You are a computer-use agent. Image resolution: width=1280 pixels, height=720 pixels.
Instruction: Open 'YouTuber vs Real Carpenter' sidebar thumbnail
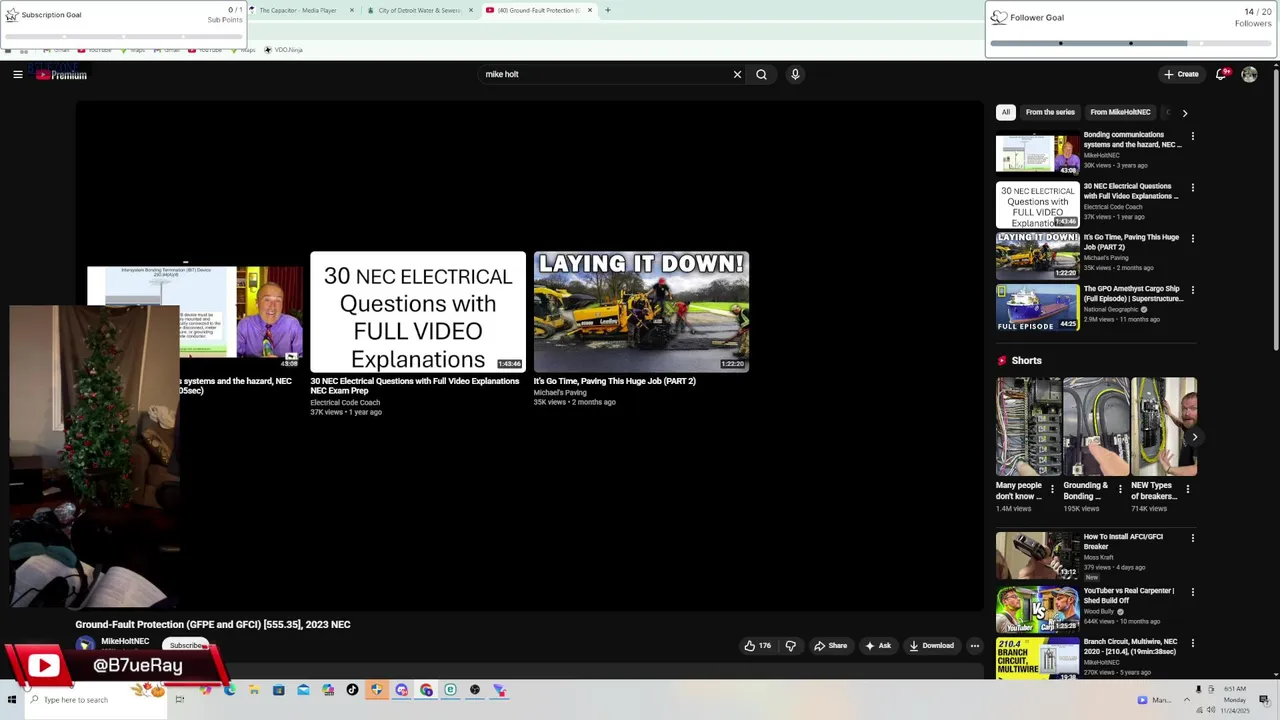pyautogui.click(x=1037, y=609)
